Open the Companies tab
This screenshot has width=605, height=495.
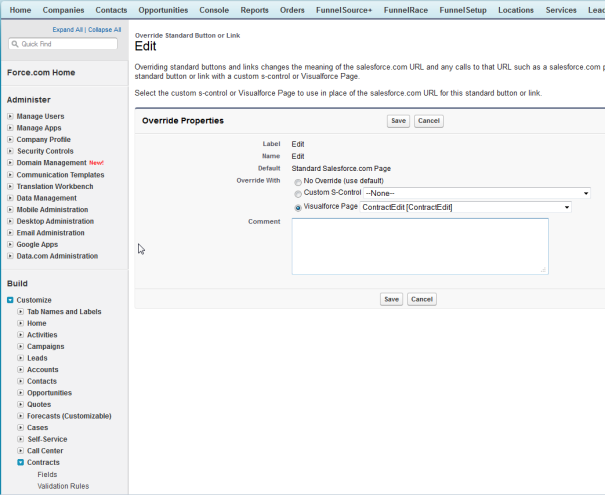pos(63,10)
